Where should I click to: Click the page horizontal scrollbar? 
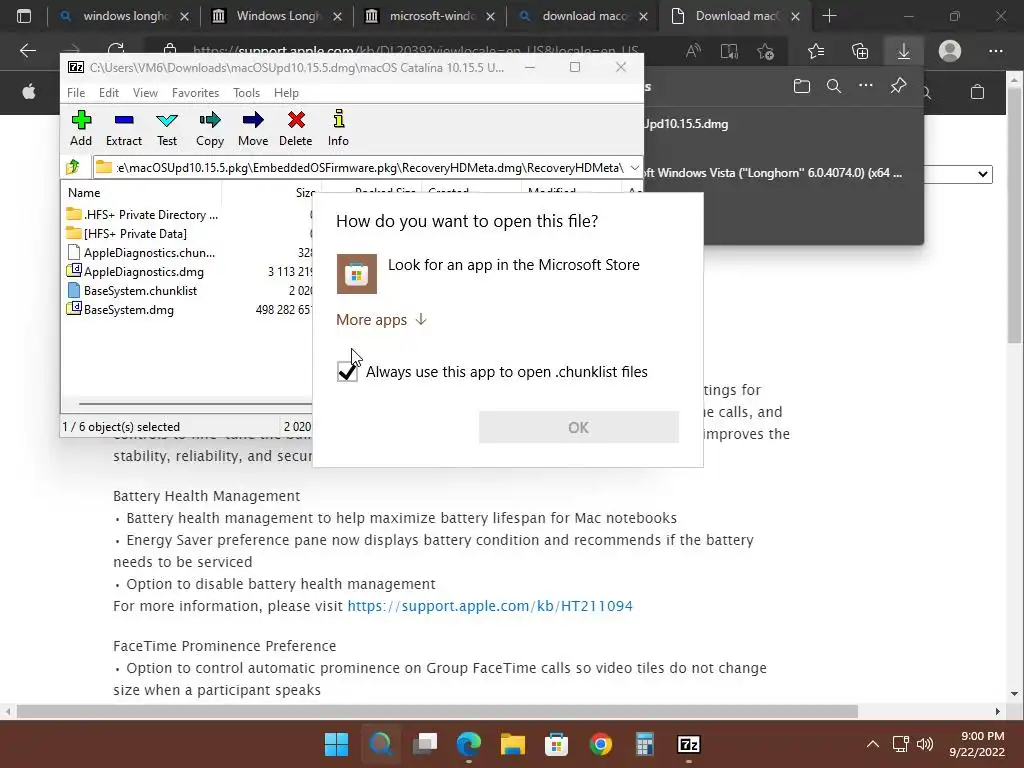437,711
